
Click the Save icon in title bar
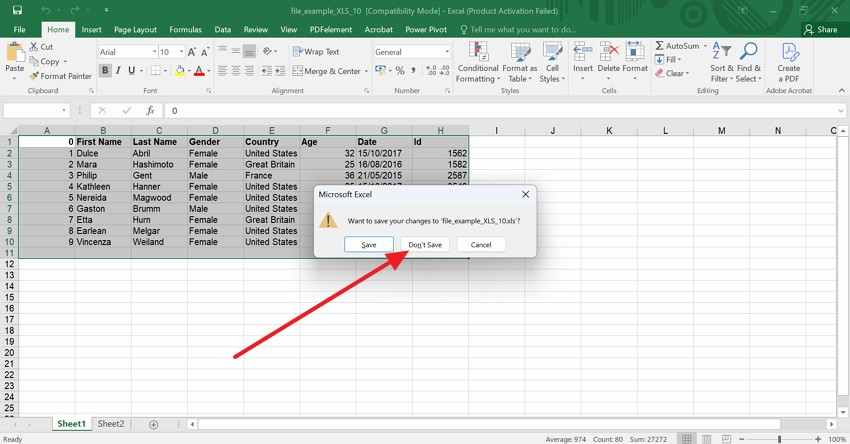click(x=17, y=10)
